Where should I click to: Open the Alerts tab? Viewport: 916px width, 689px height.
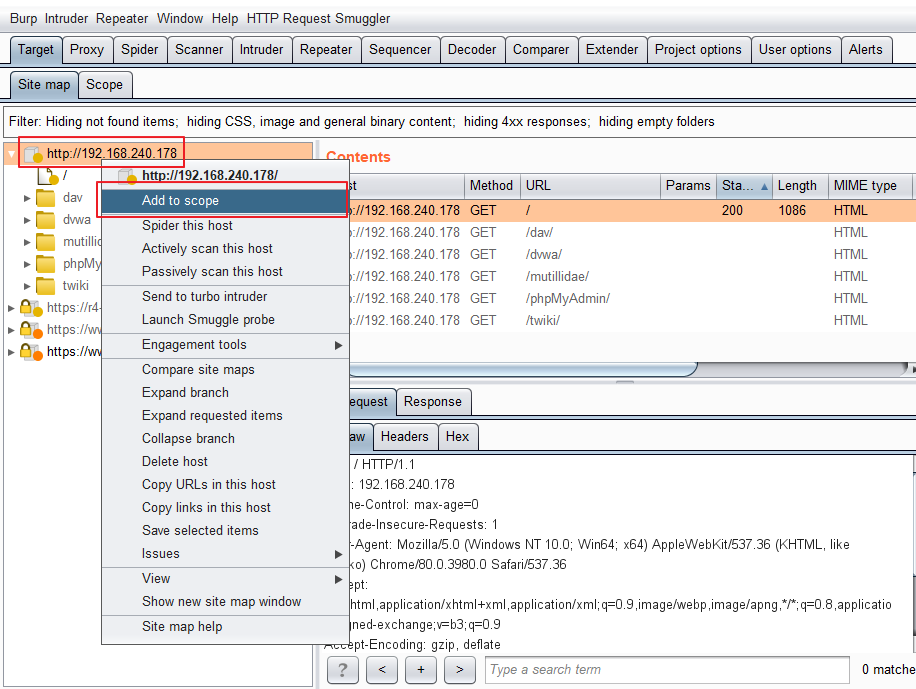coord(866,50)
